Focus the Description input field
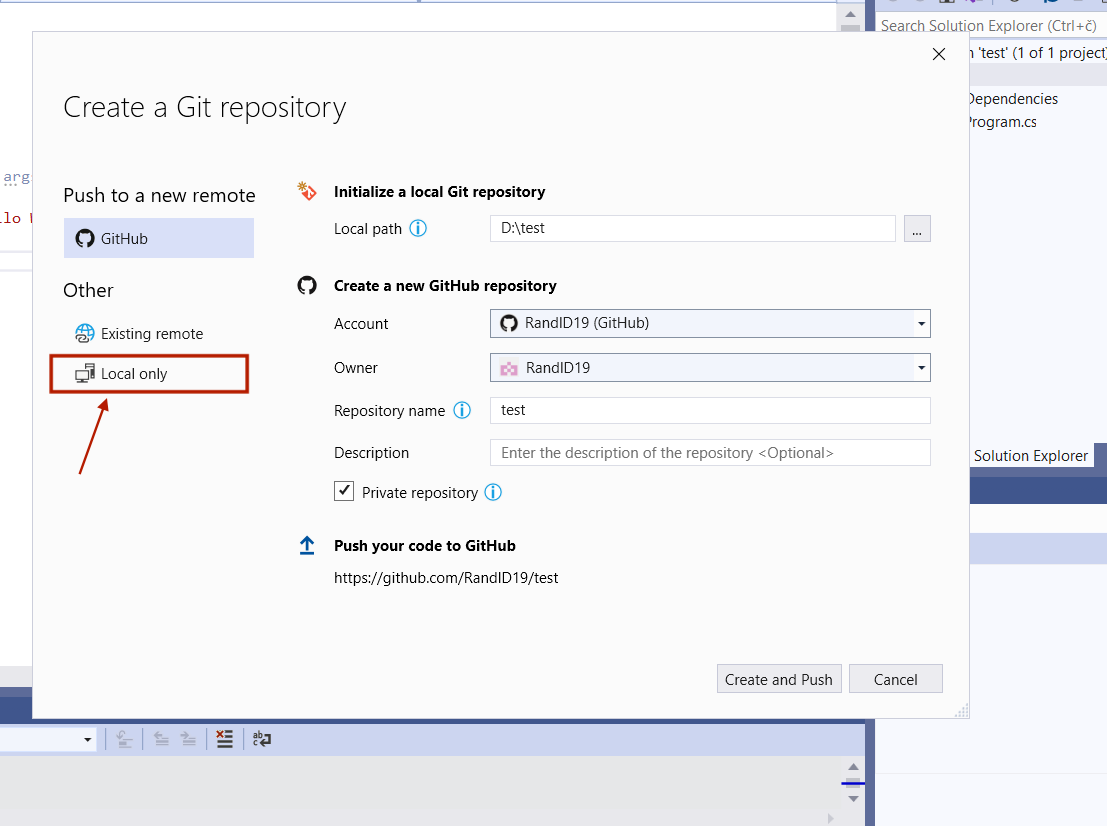 click(710, 453)
